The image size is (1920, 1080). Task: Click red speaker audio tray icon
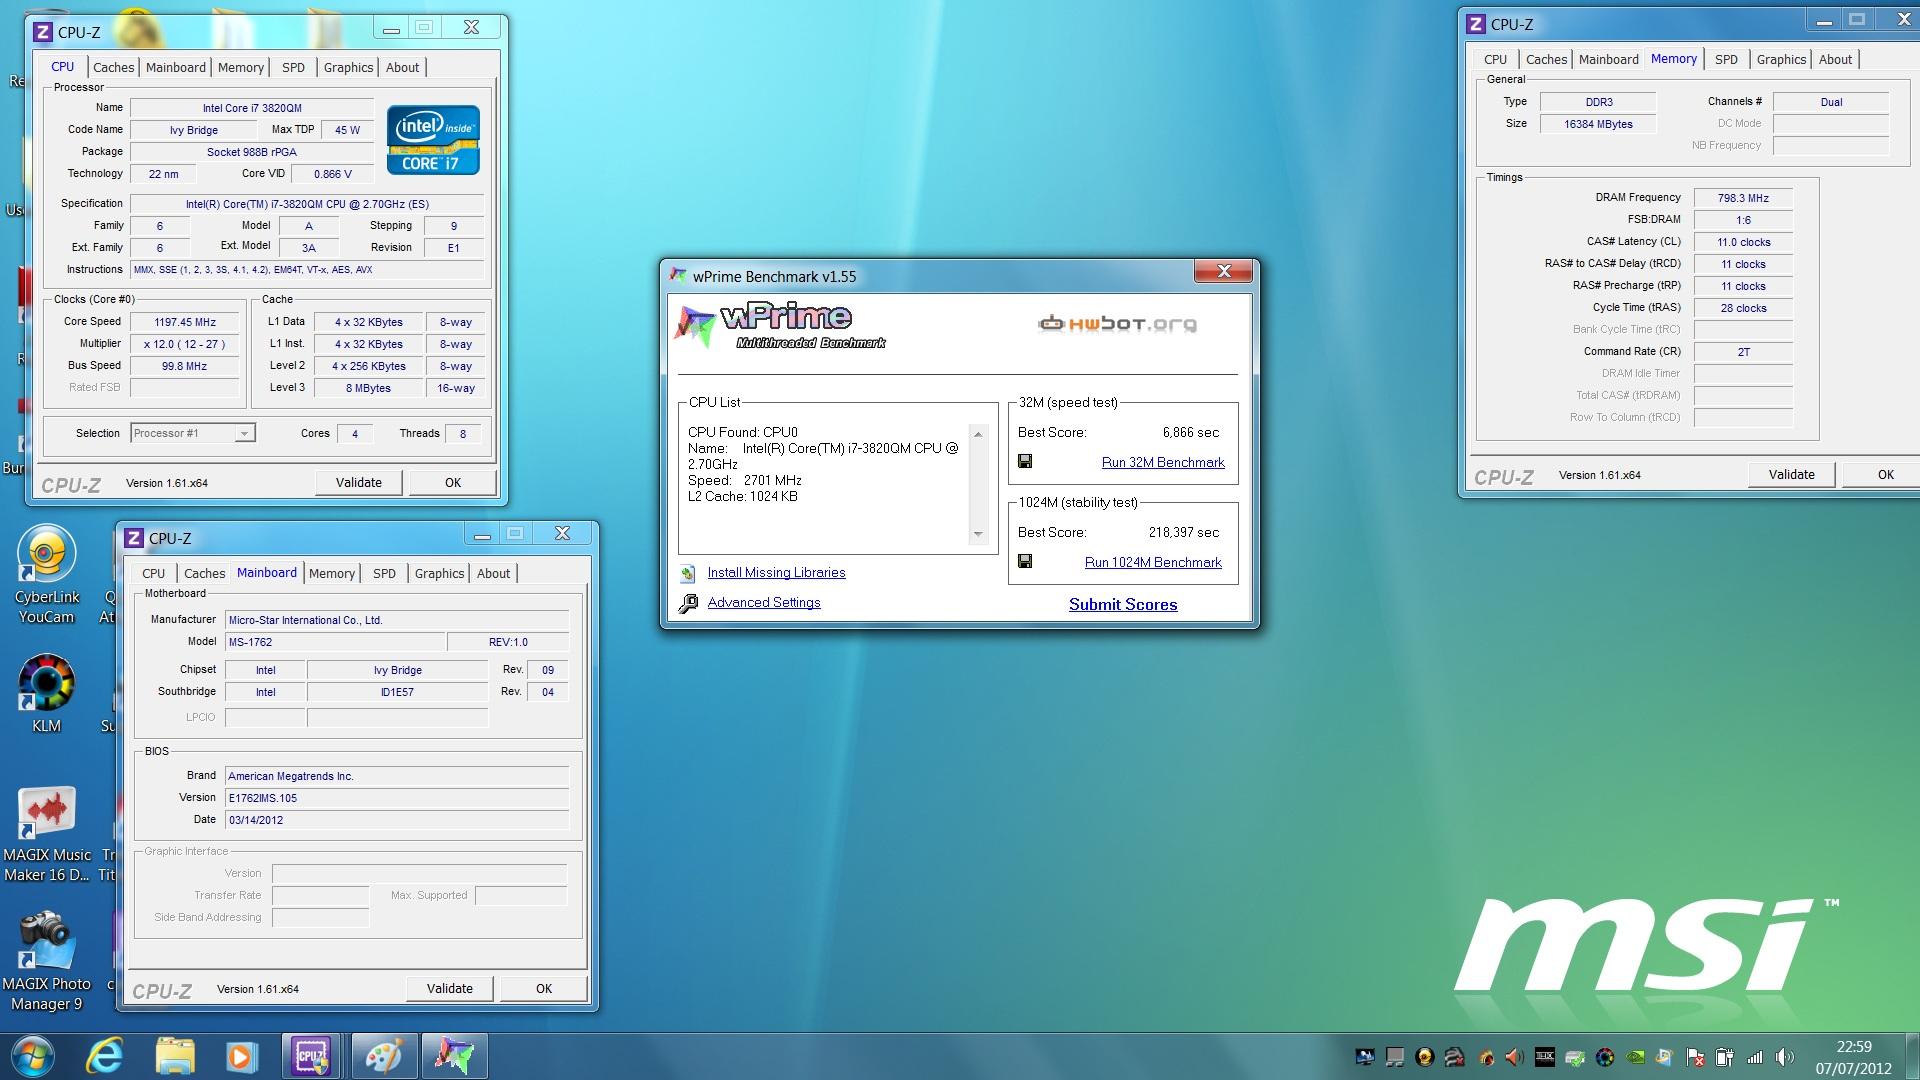tap(1514, 1057)
